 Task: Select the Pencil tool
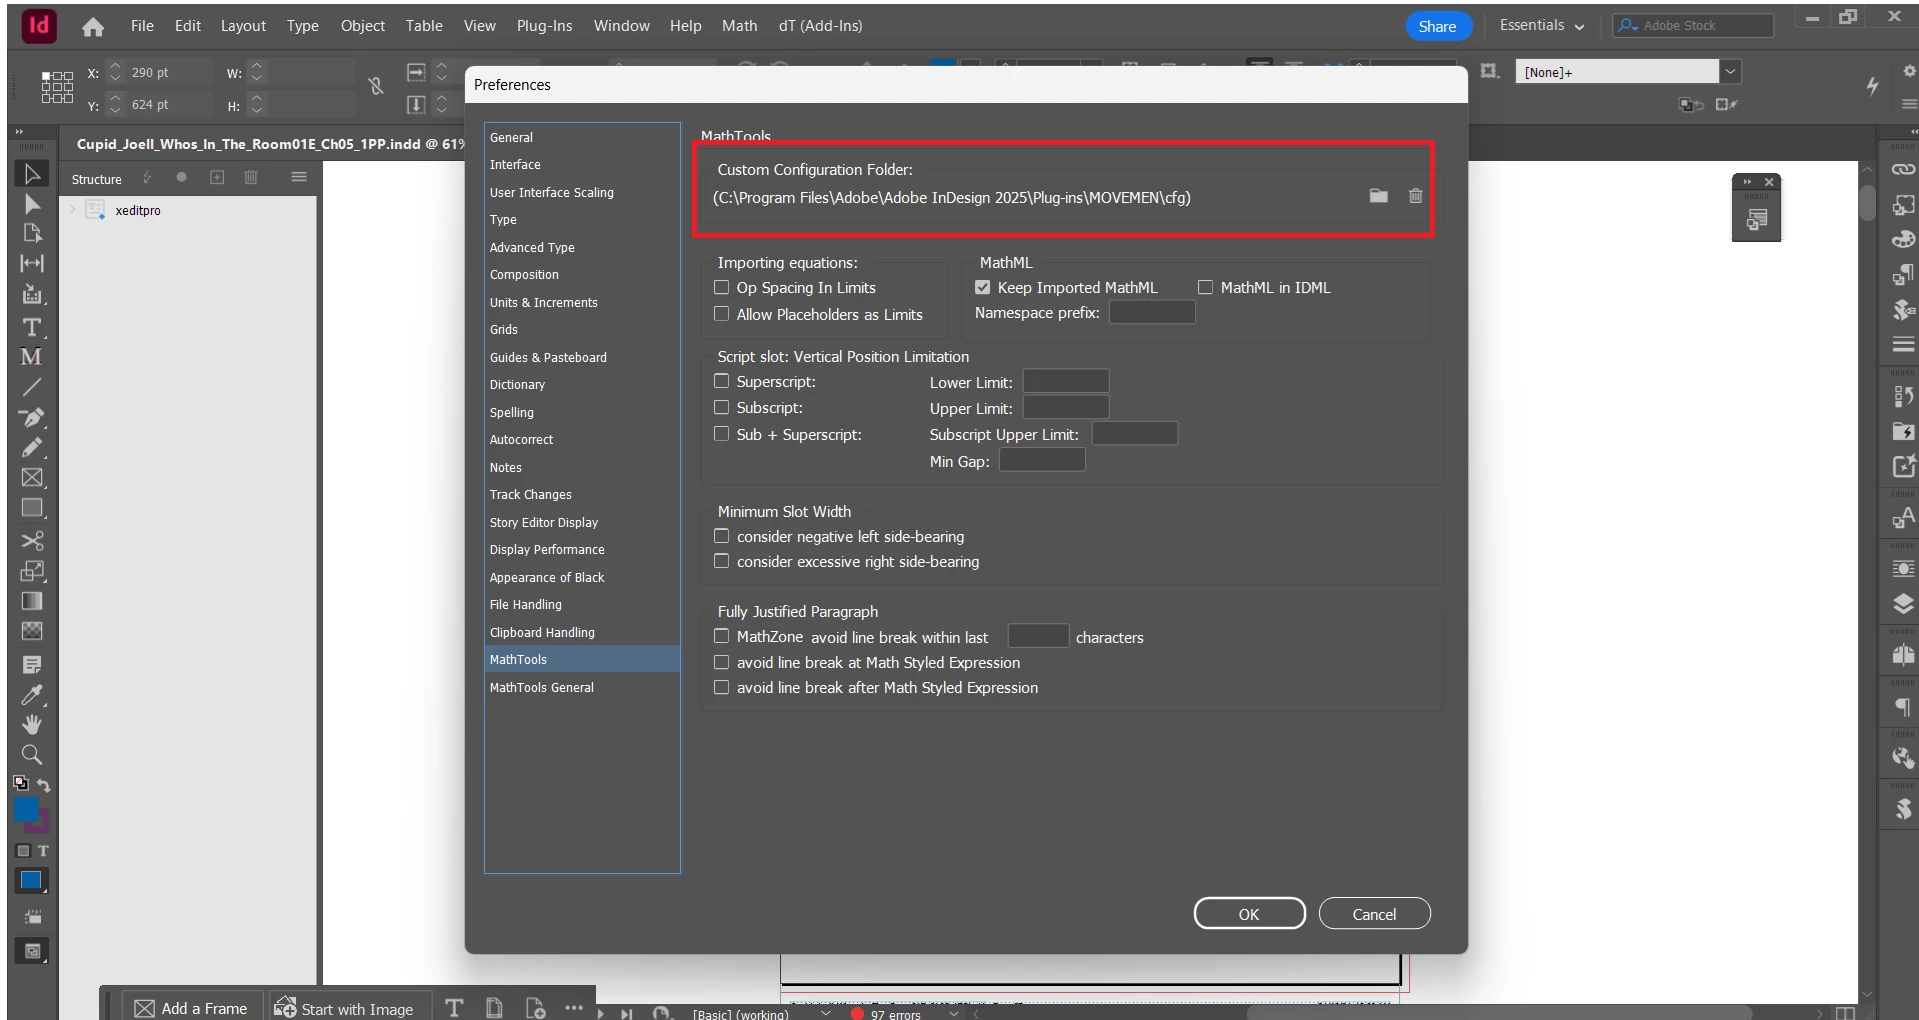click(32, 447)
